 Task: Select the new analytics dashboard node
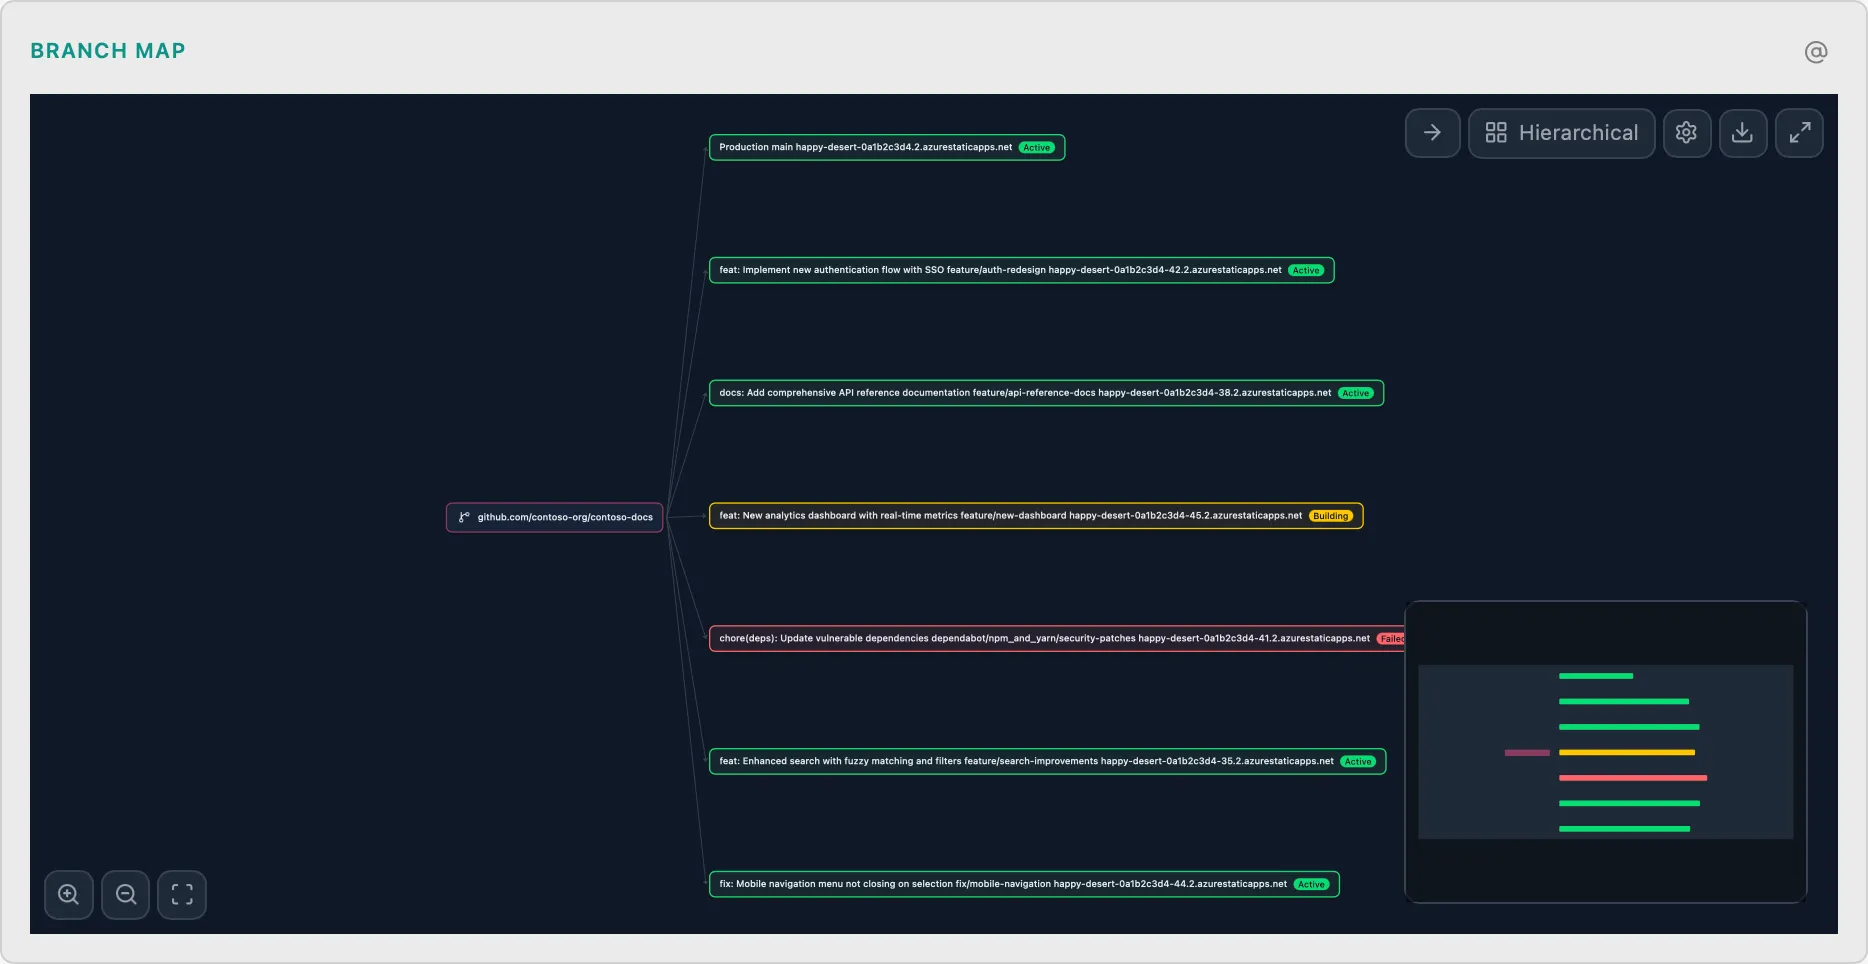tap(1010, 516)
